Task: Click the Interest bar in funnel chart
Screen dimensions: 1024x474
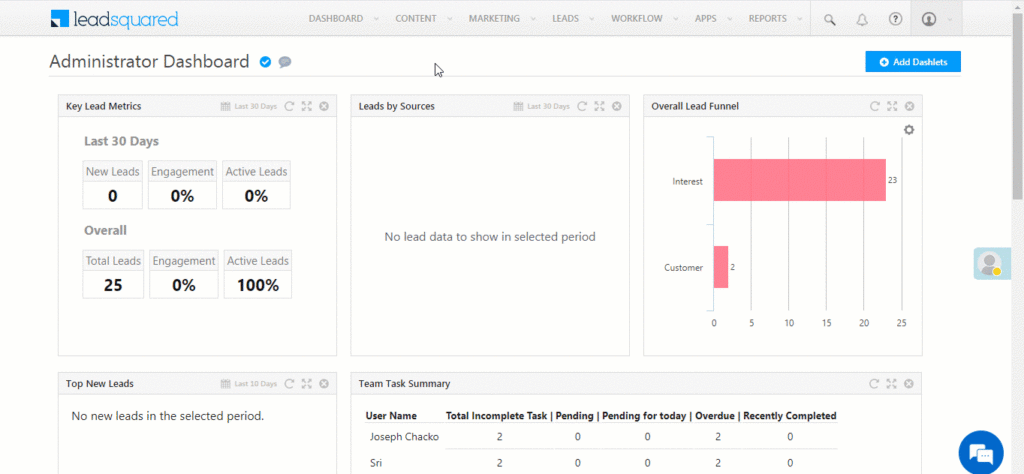Action: click(798, 181)
